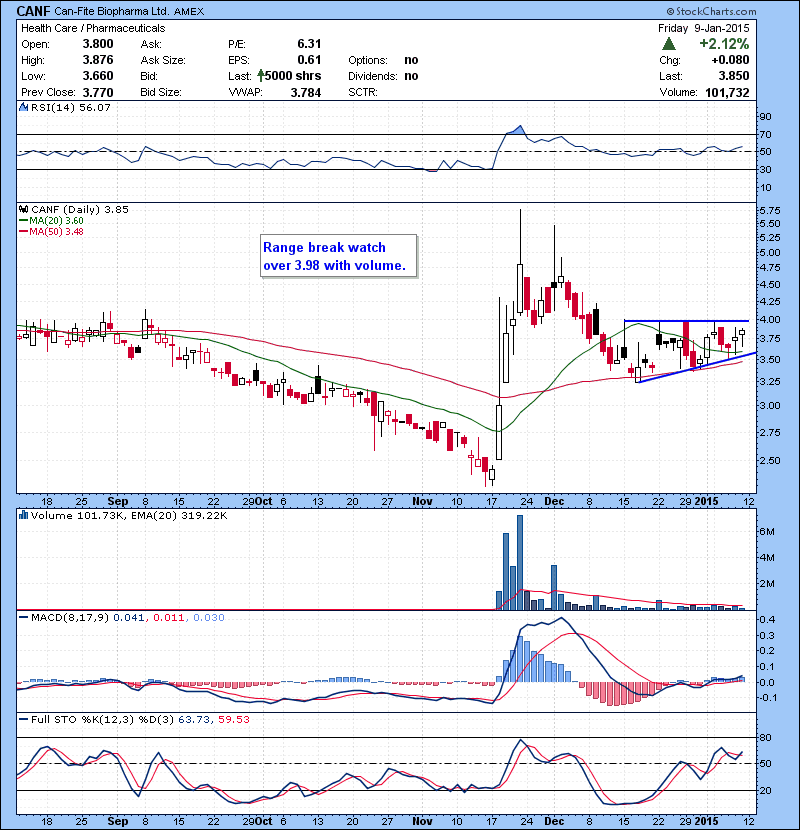Click the 'Nov' label on price chart axis

(423, 501)
